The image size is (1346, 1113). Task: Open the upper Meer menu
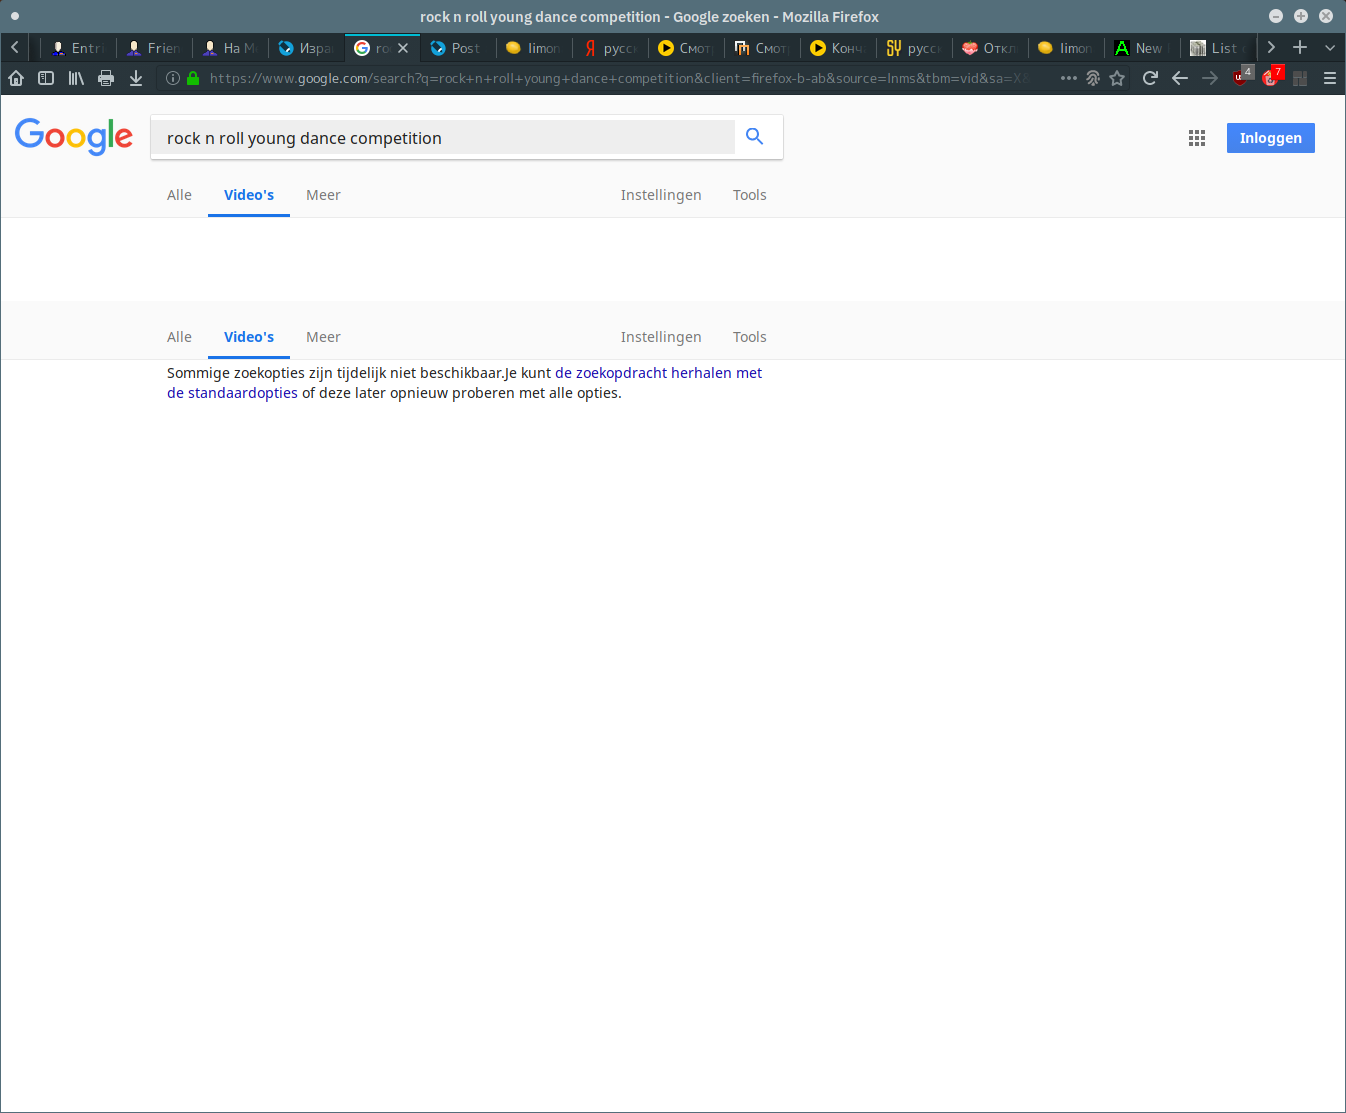(323, 195)
